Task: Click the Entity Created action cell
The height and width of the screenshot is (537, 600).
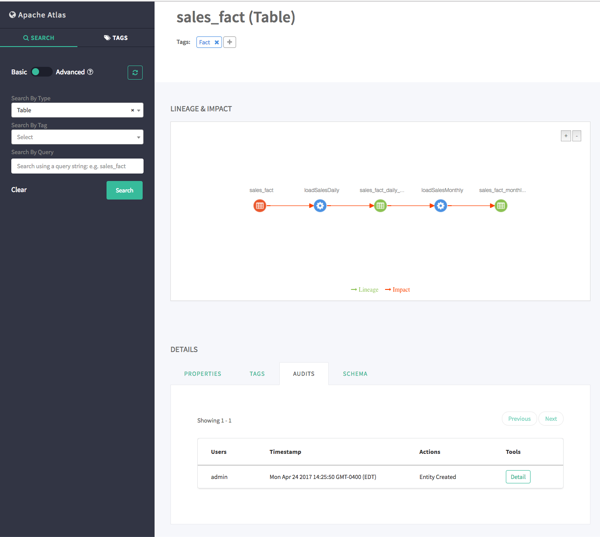Action: (438, 477)
